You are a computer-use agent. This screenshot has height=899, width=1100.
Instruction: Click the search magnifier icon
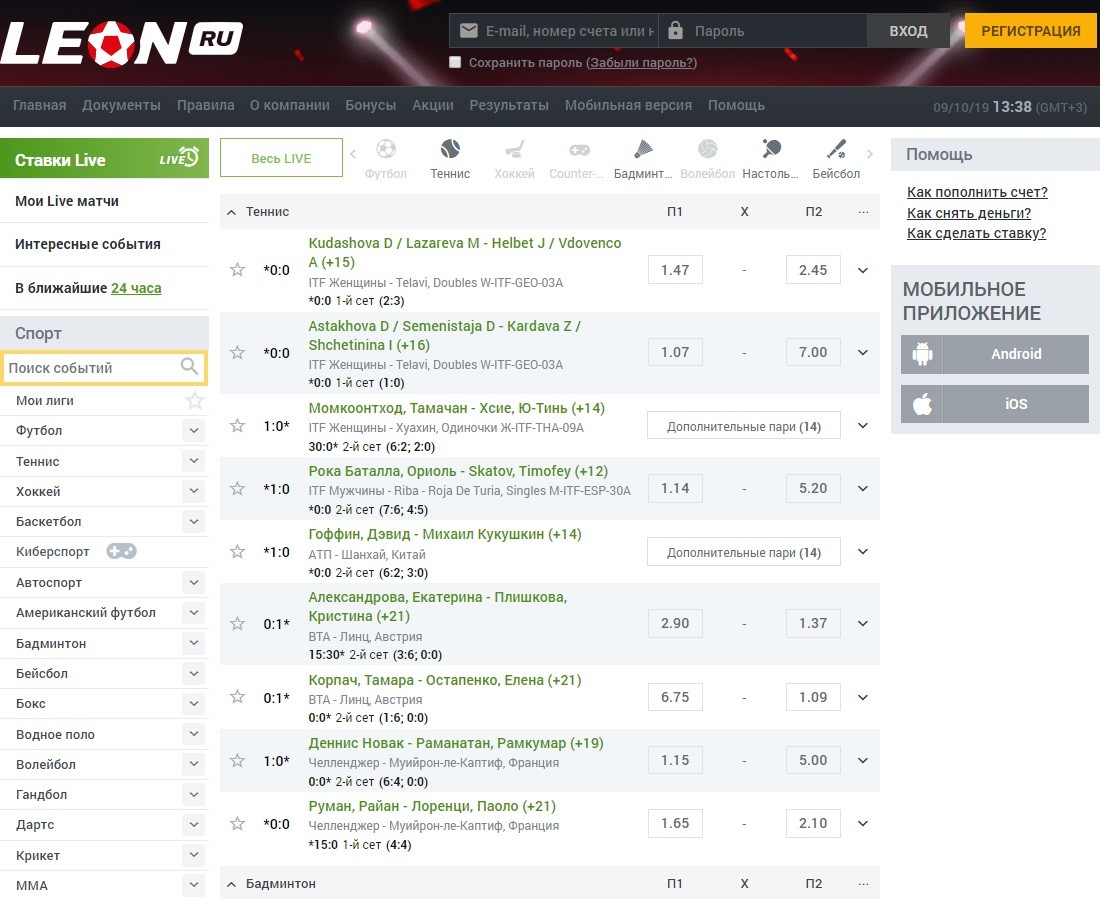189,366
